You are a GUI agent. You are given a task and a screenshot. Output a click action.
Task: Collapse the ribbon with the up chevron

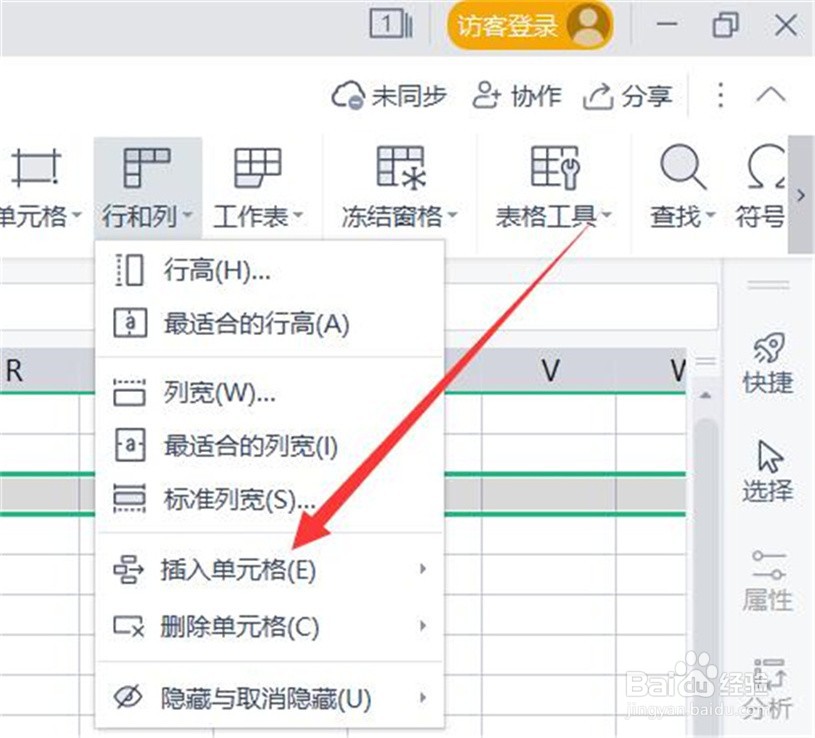pyautogui.click(x=771, y=95)
